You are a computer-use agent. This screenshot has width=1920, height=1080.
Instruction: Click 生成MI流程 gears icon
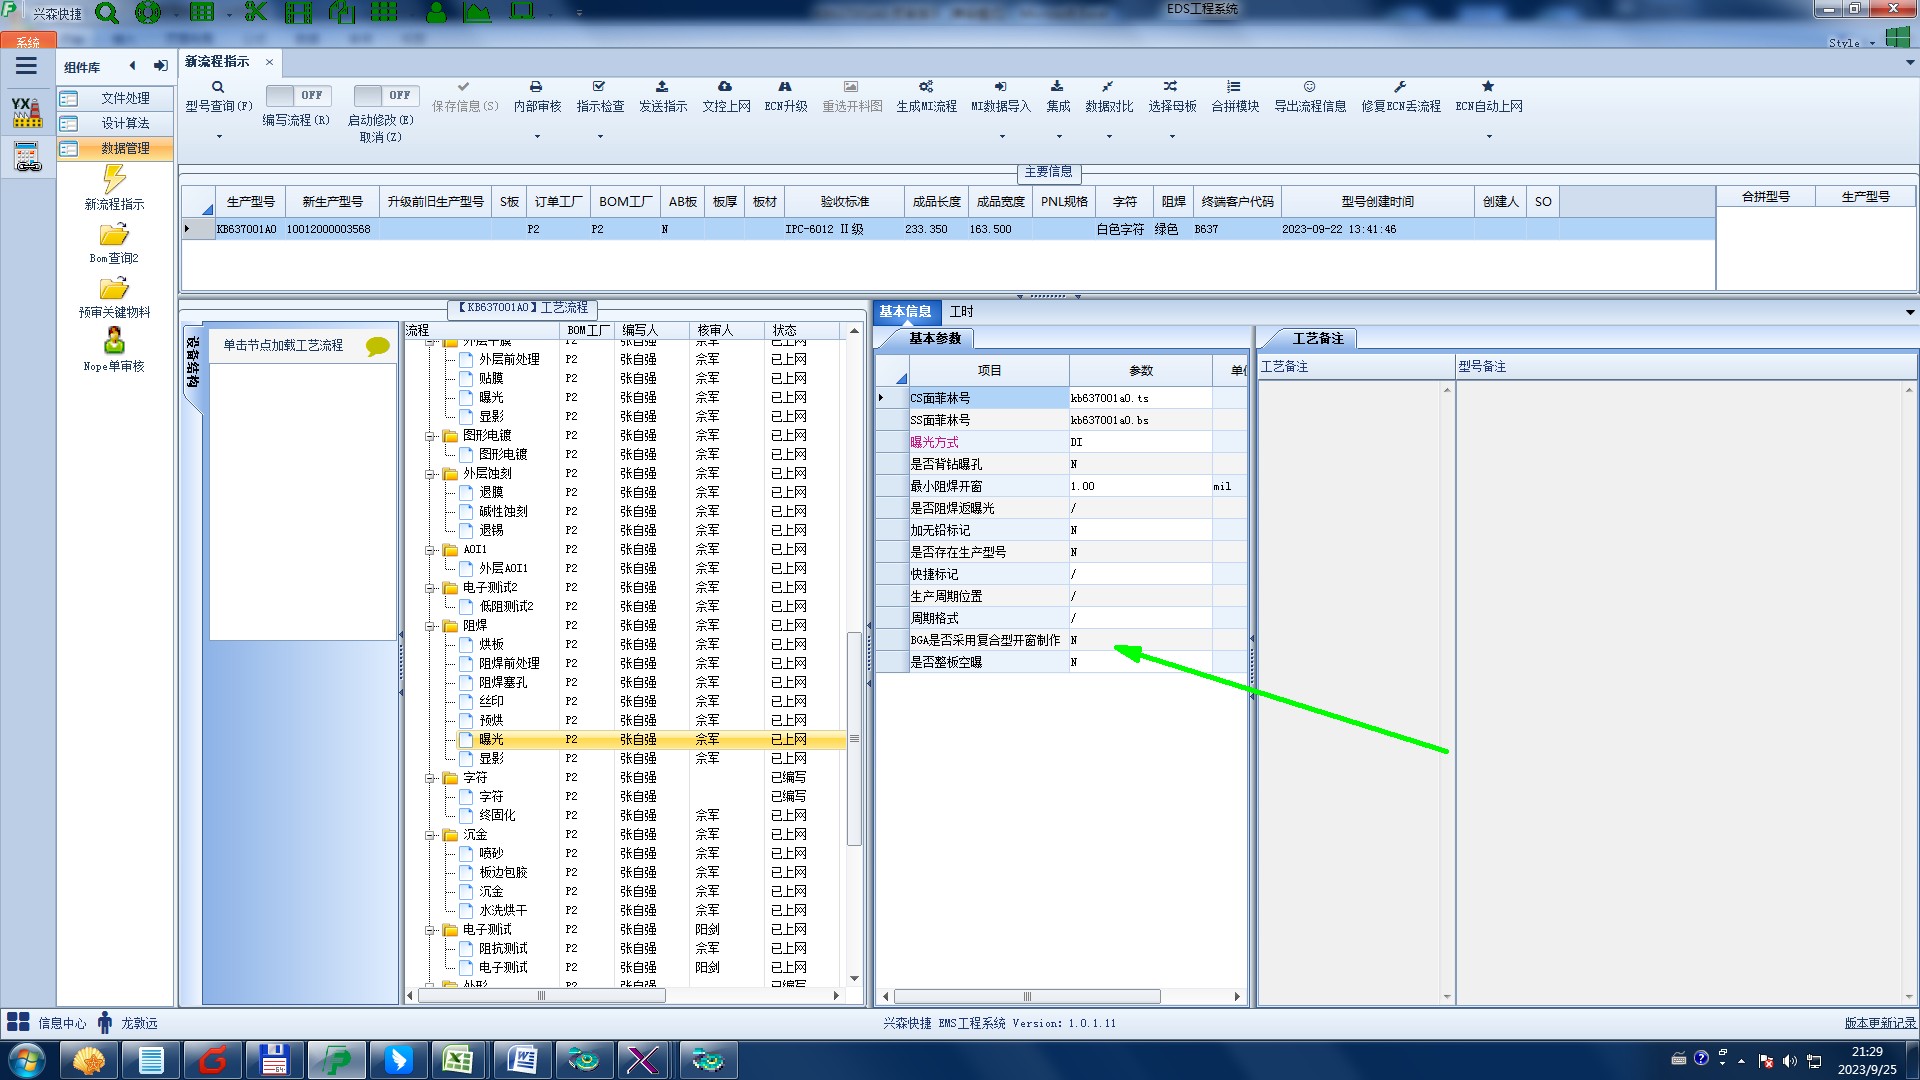(x=926, y=87)
